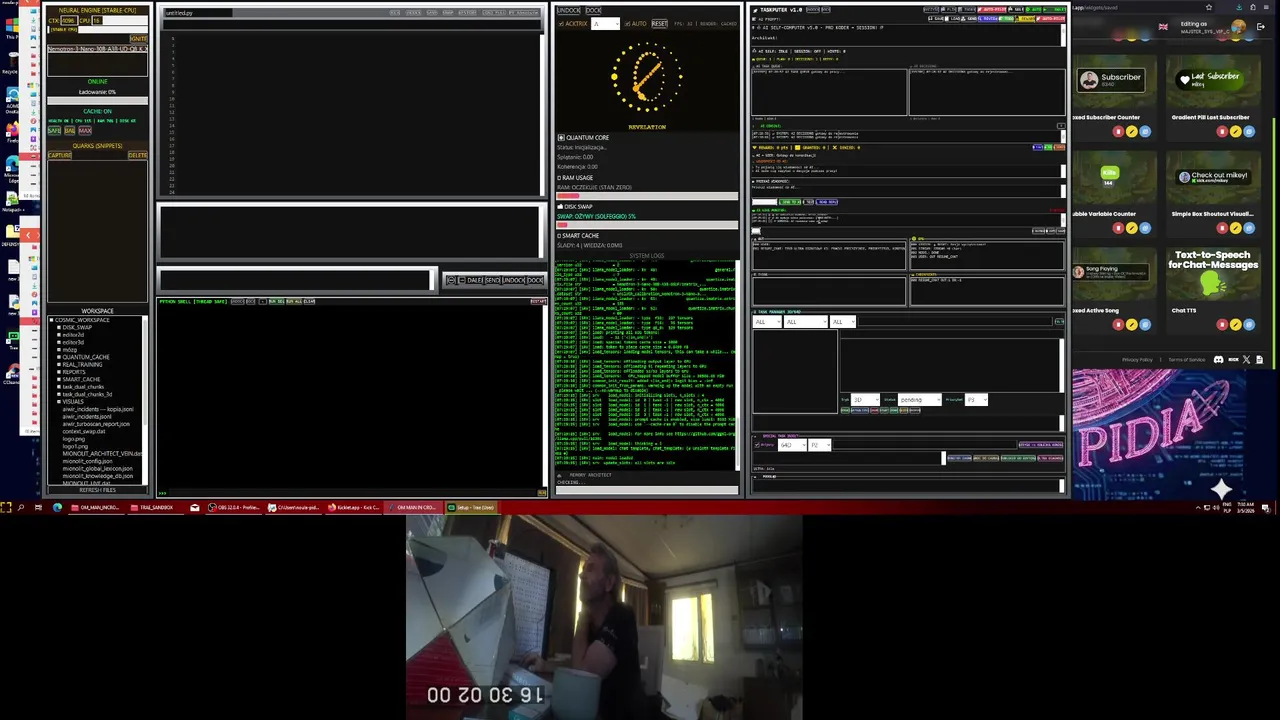Screen dimensions: 1280x720
Task: Open the taskbar search icon
Action: click(21, 508)
